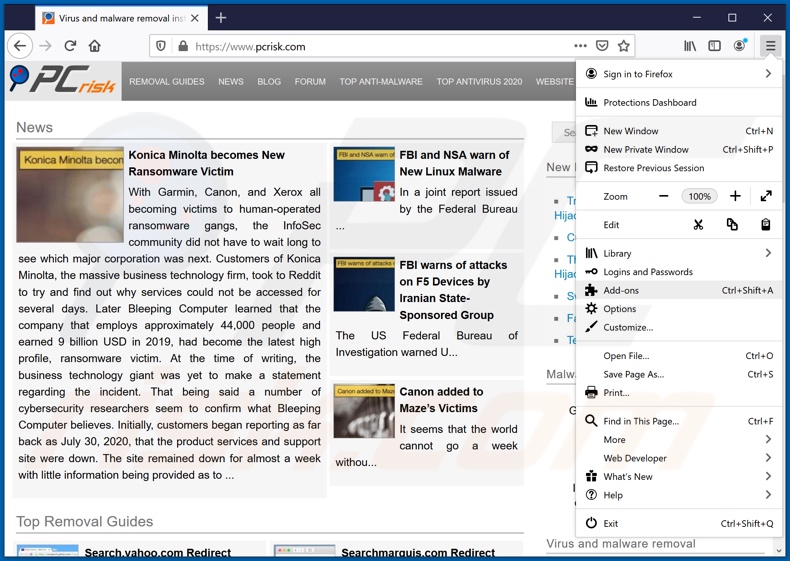
Task: Expand the Web Developer submenu
Action: click(x=679, y=458)
